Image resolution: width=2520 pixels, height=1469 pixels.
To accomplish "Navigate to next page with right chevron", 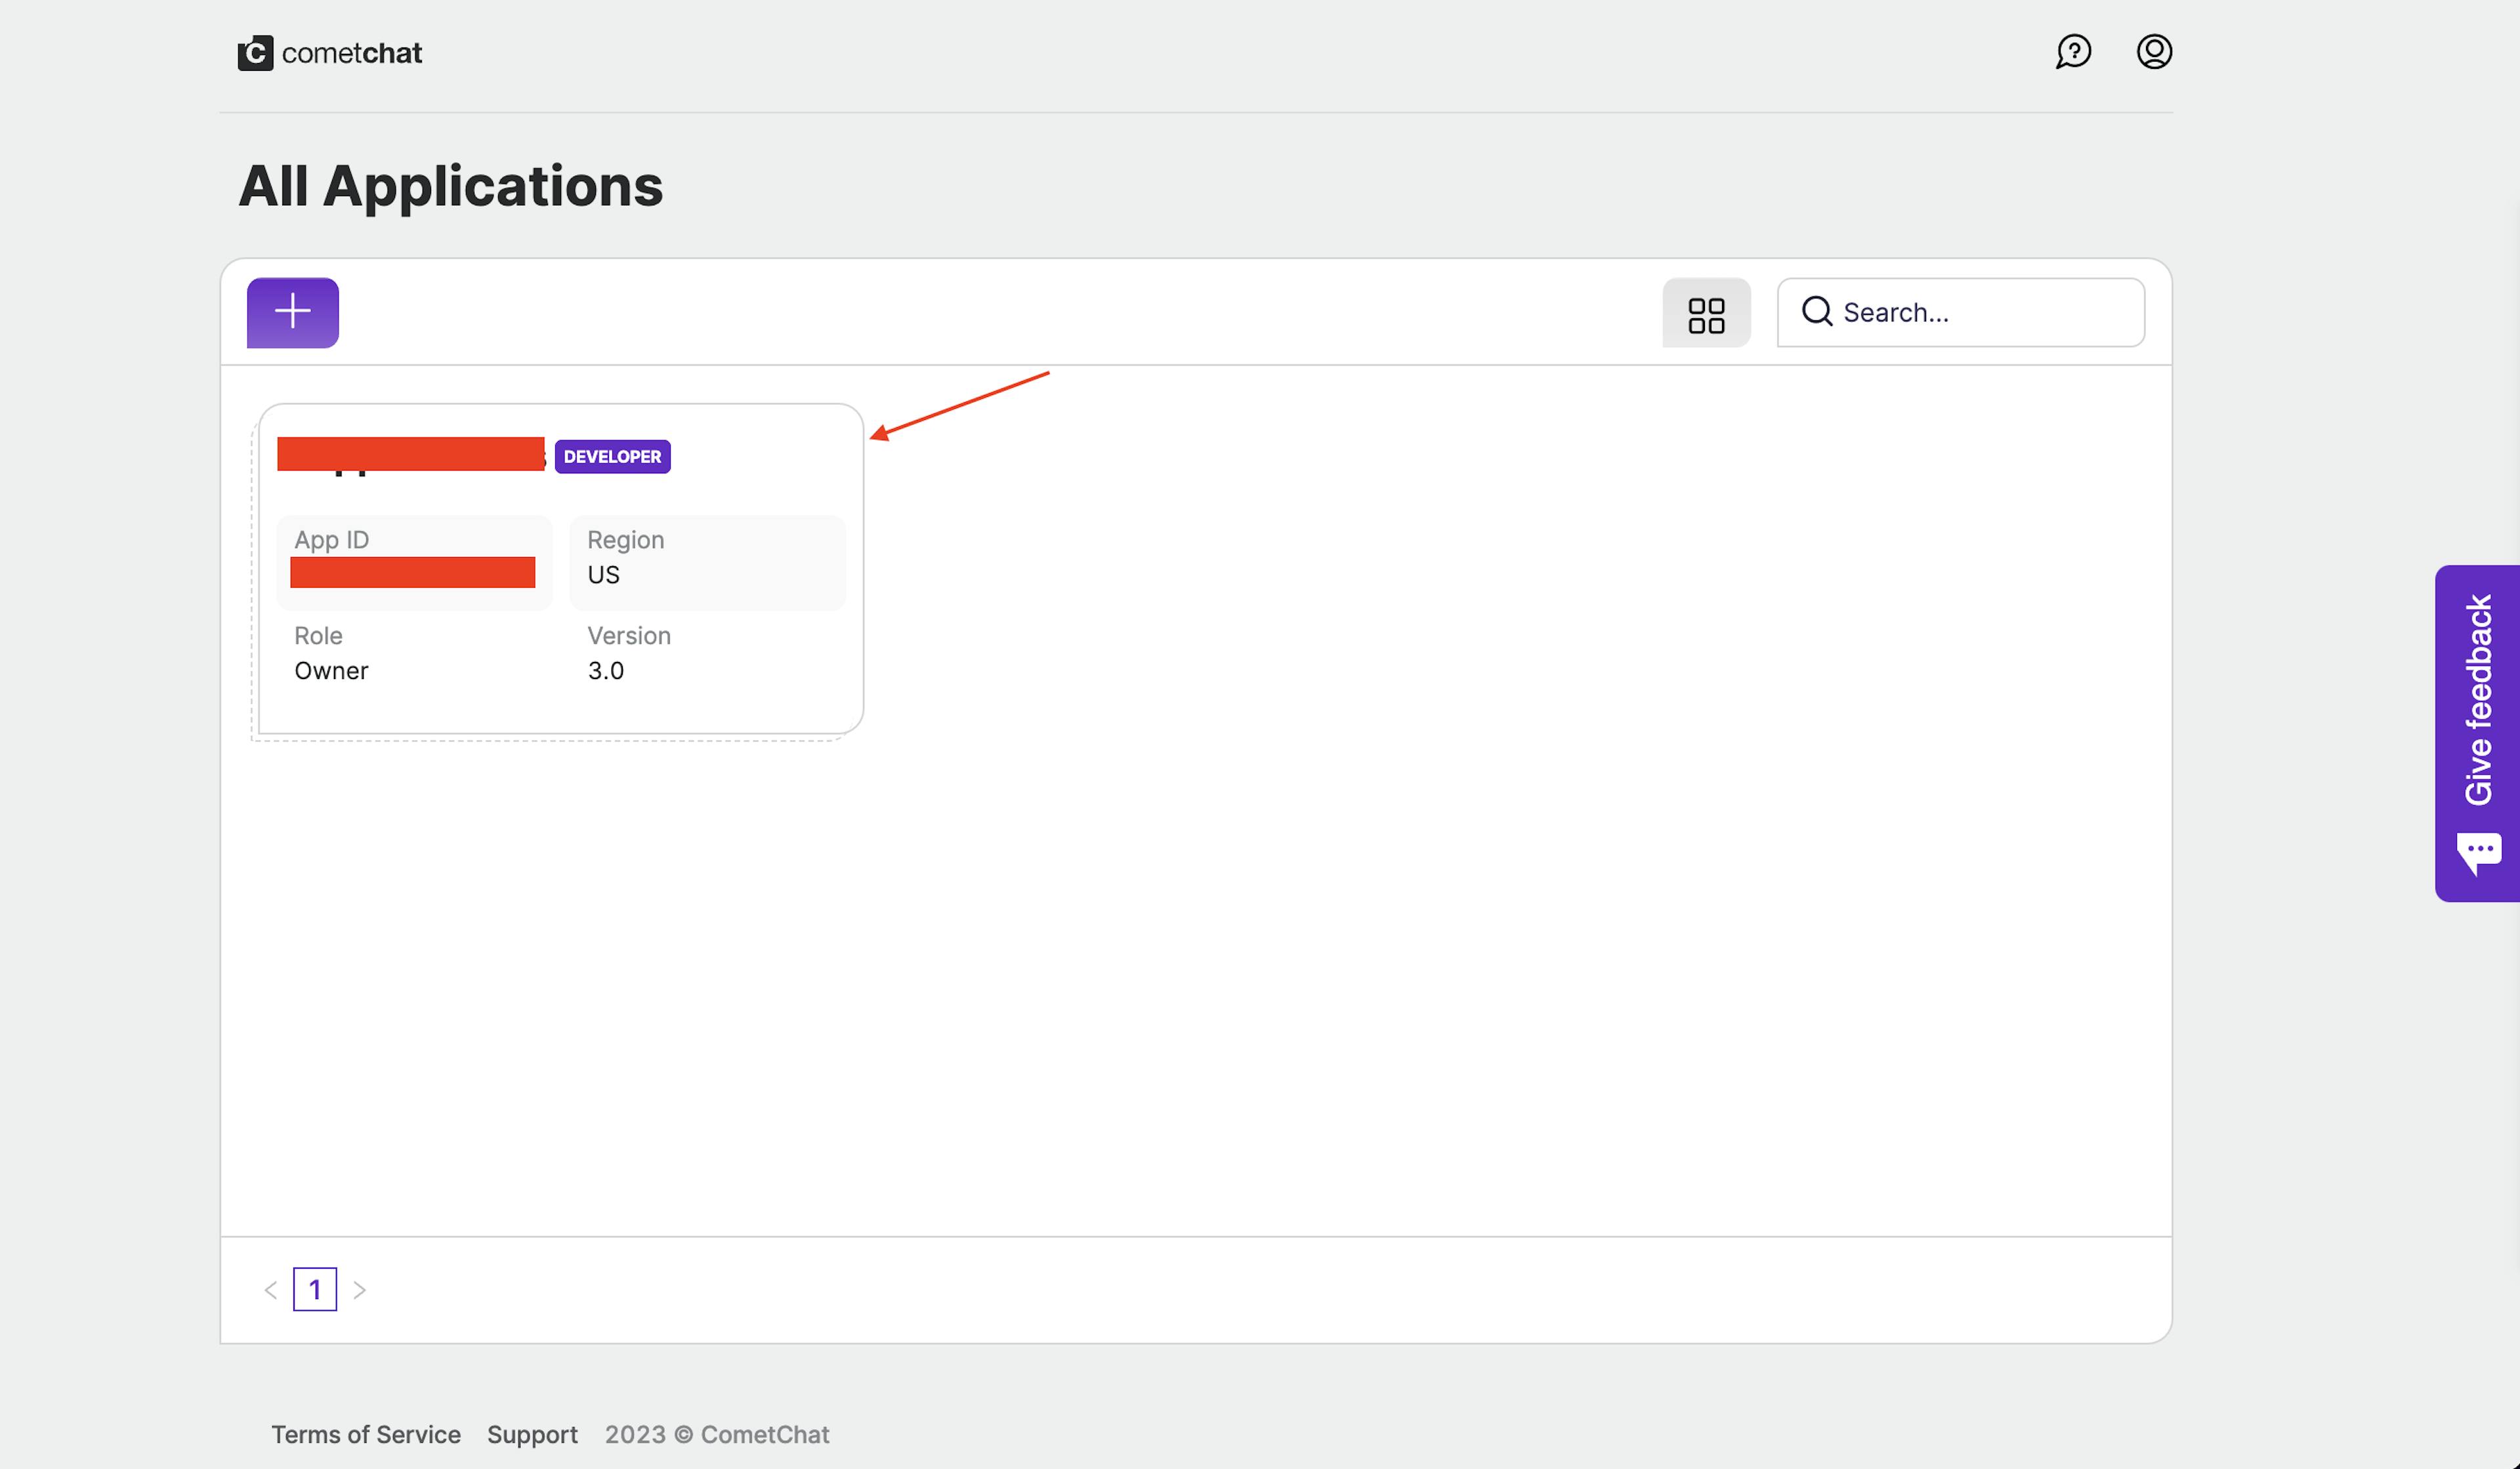I will 360,1289.
